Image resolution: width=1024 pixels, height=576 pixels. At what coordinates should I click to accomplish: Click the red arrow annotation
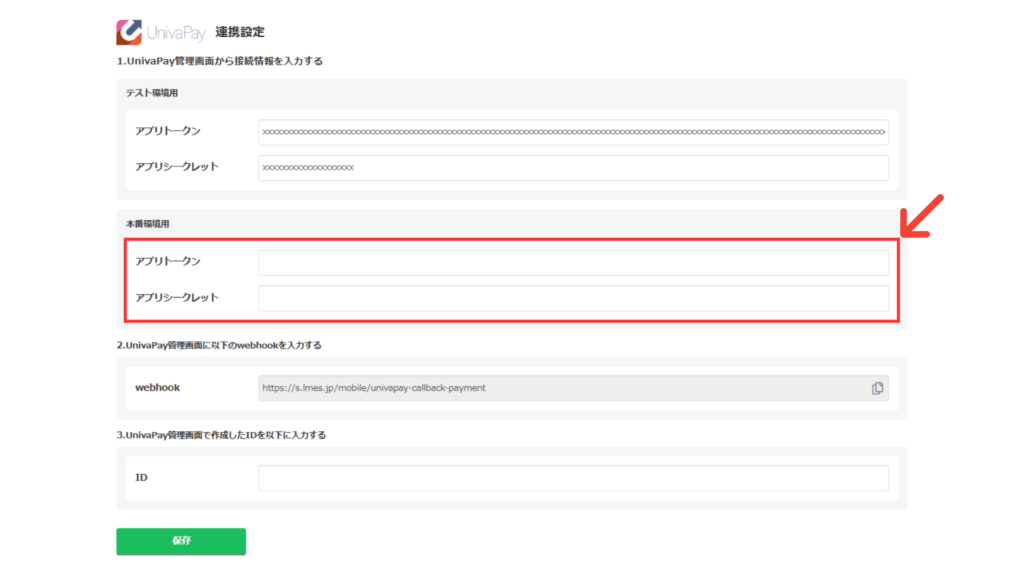click(919, 217)
